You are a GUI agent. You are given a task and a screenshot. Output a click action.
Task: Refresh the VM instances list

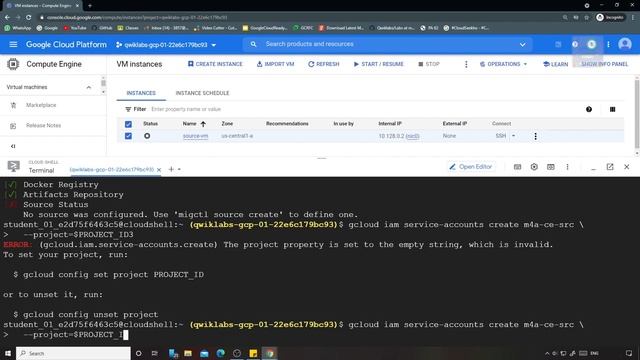324,64
